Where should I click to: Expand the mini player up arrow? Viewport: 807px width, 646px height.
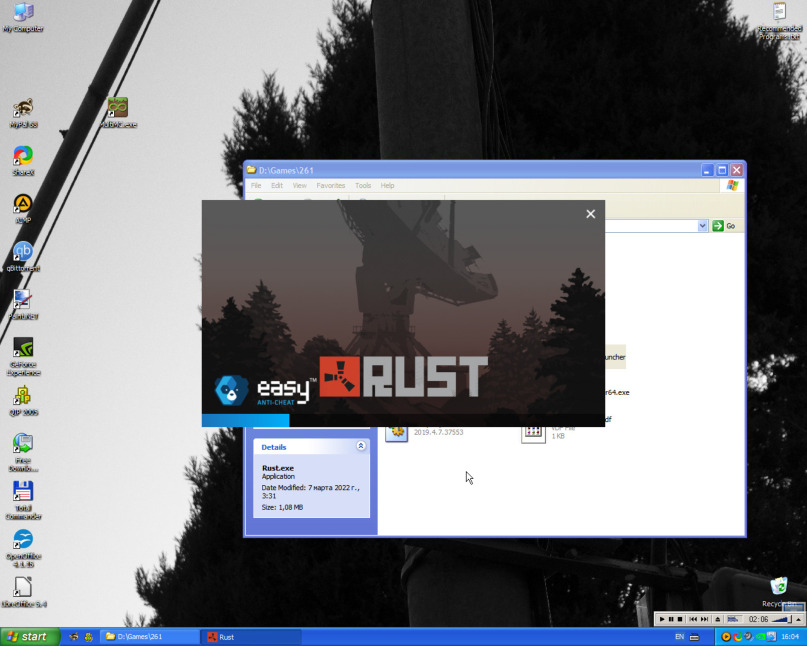coord(799,619)
